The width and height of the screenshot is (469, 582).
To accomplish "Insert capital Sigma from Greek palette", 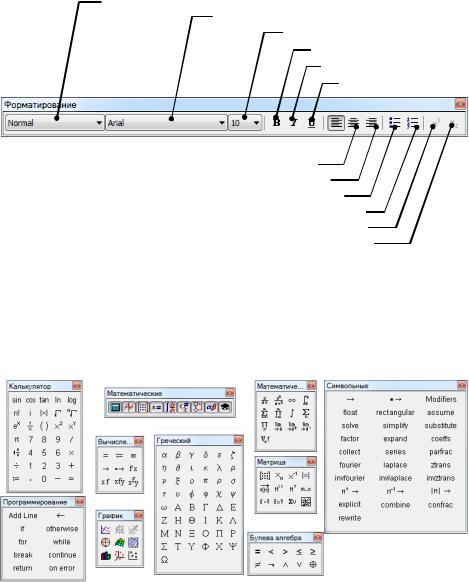I will coord(164,547).
